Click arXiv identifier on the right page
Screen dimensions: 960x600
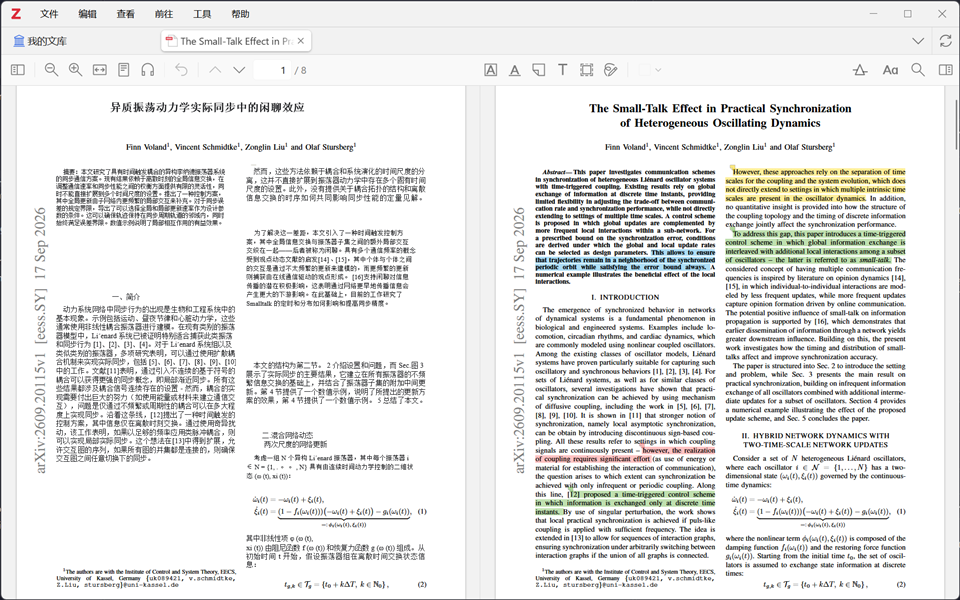pos(519,340)
